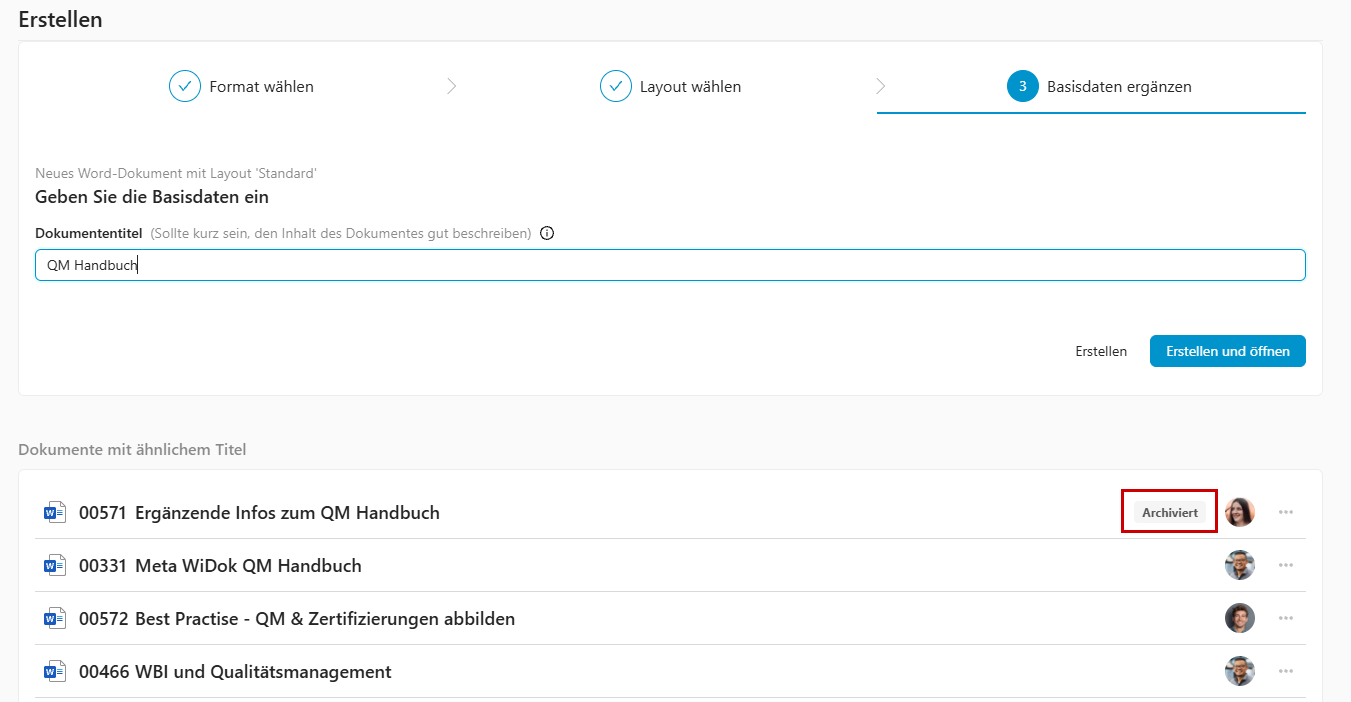1351x702 pixels.
Task: Open the options menu for document 00571
Action: (1286, 512)
